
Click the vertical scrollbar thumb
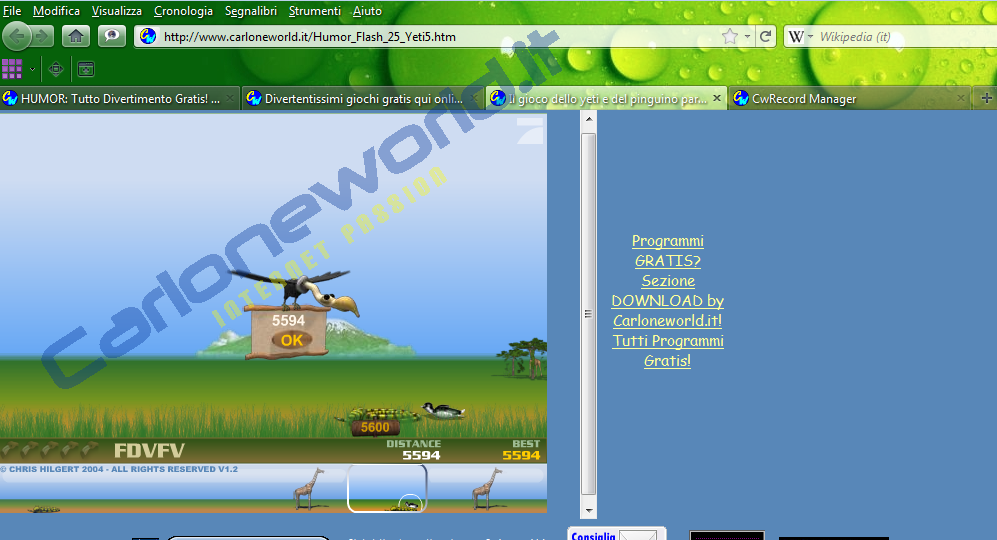click(x=588, y=314)
